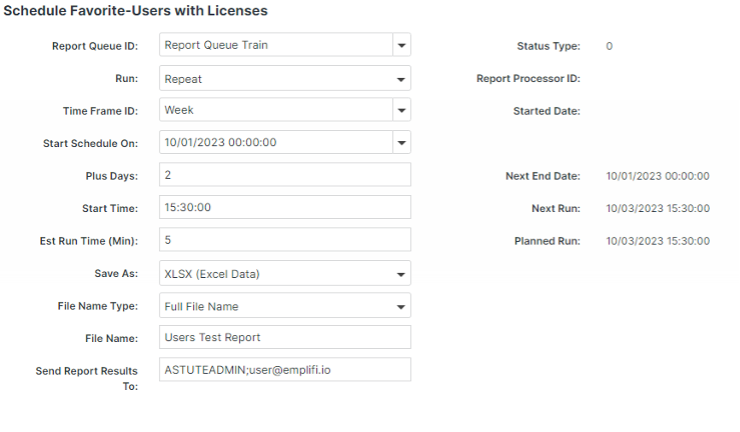Focus the Start Time field showing 15:30:00
This screenshot has width=740, height=432.
[284, 208]
